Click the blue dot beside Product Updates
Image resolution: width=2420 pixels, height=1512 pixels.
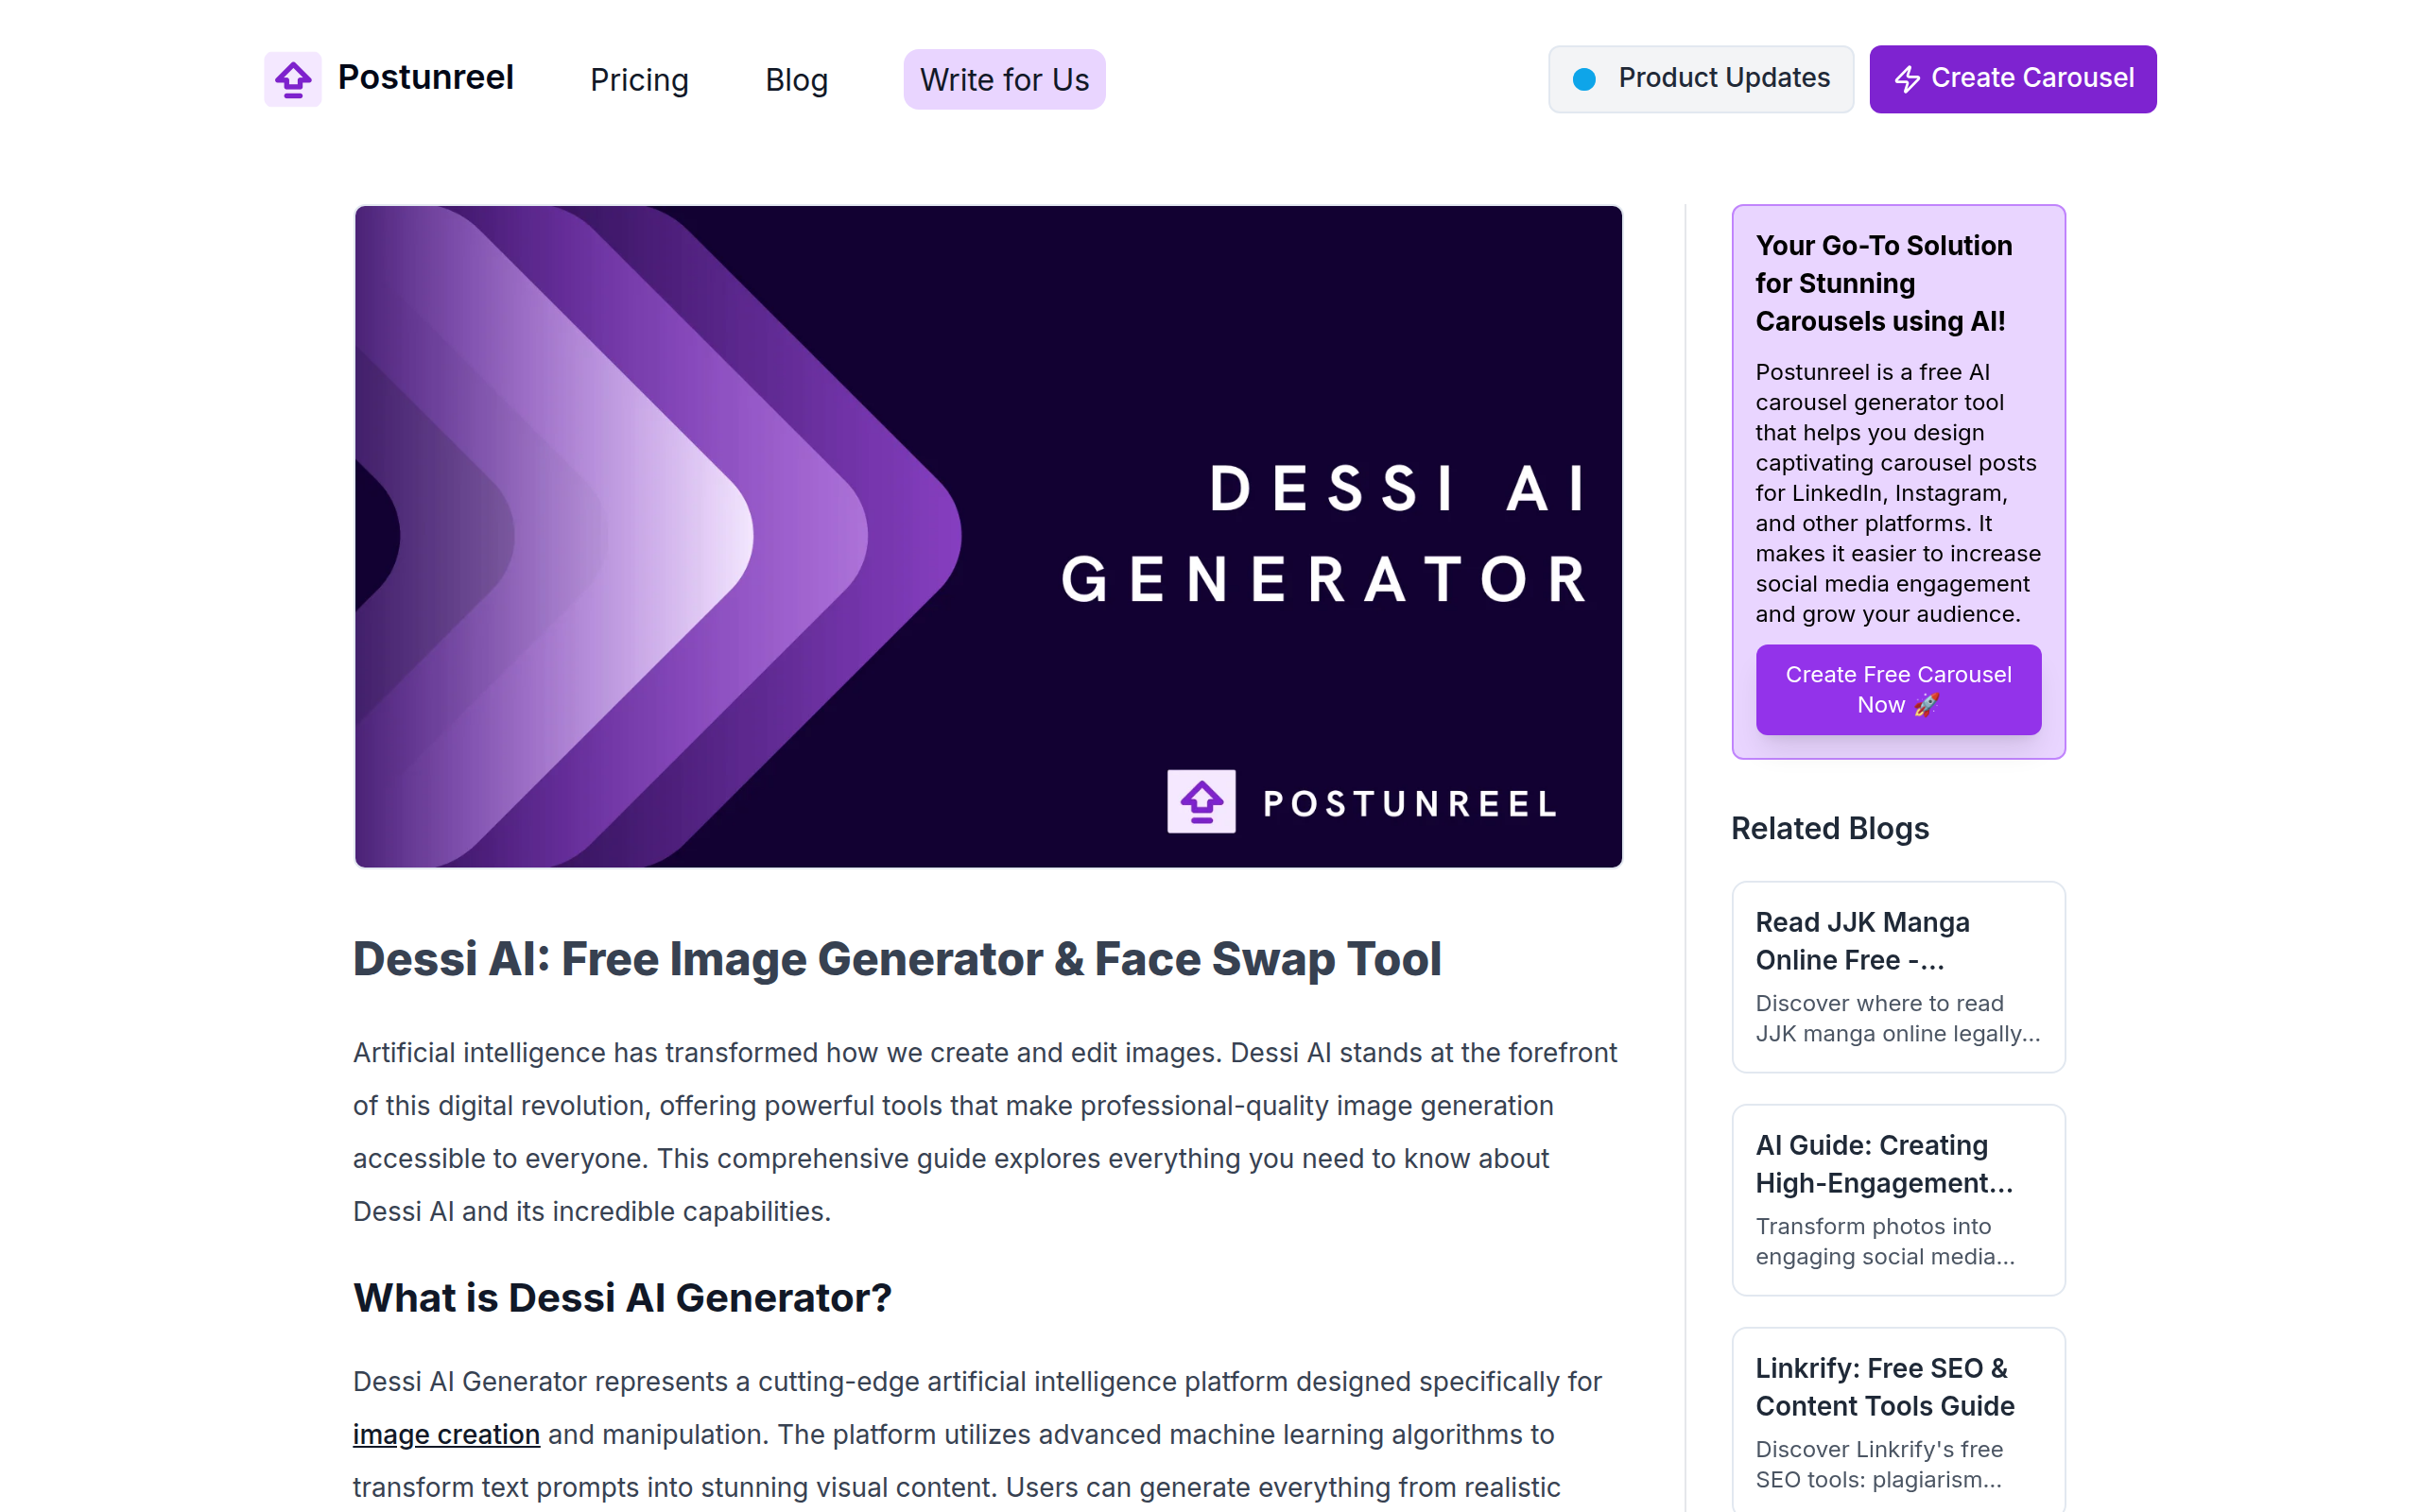coord(1583,79)
